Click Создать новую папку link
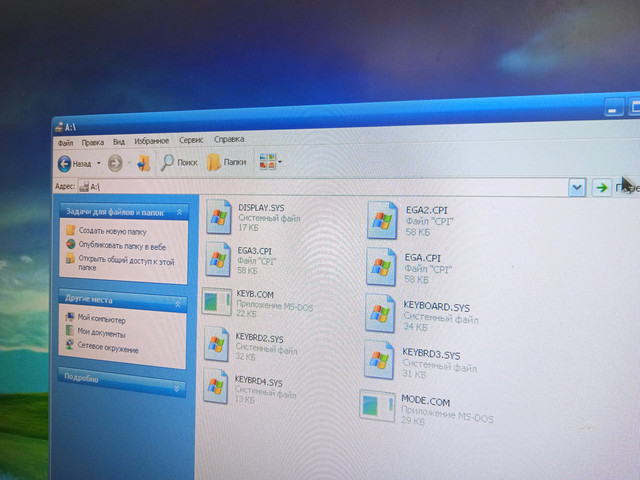 112,231
